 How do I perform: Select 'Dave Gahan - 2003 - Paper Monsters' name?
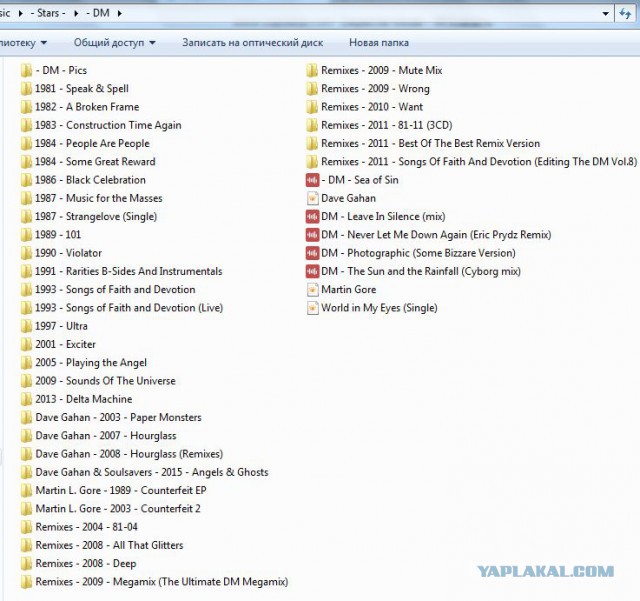[x=118, y=418]
